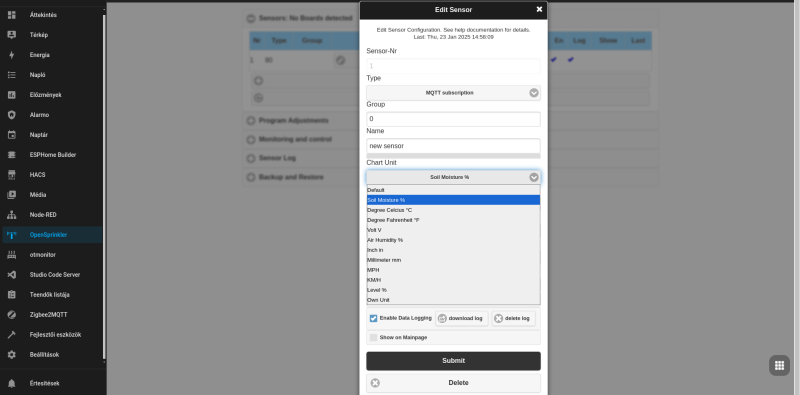Select Soil Moisture % option

coord(453,200)
